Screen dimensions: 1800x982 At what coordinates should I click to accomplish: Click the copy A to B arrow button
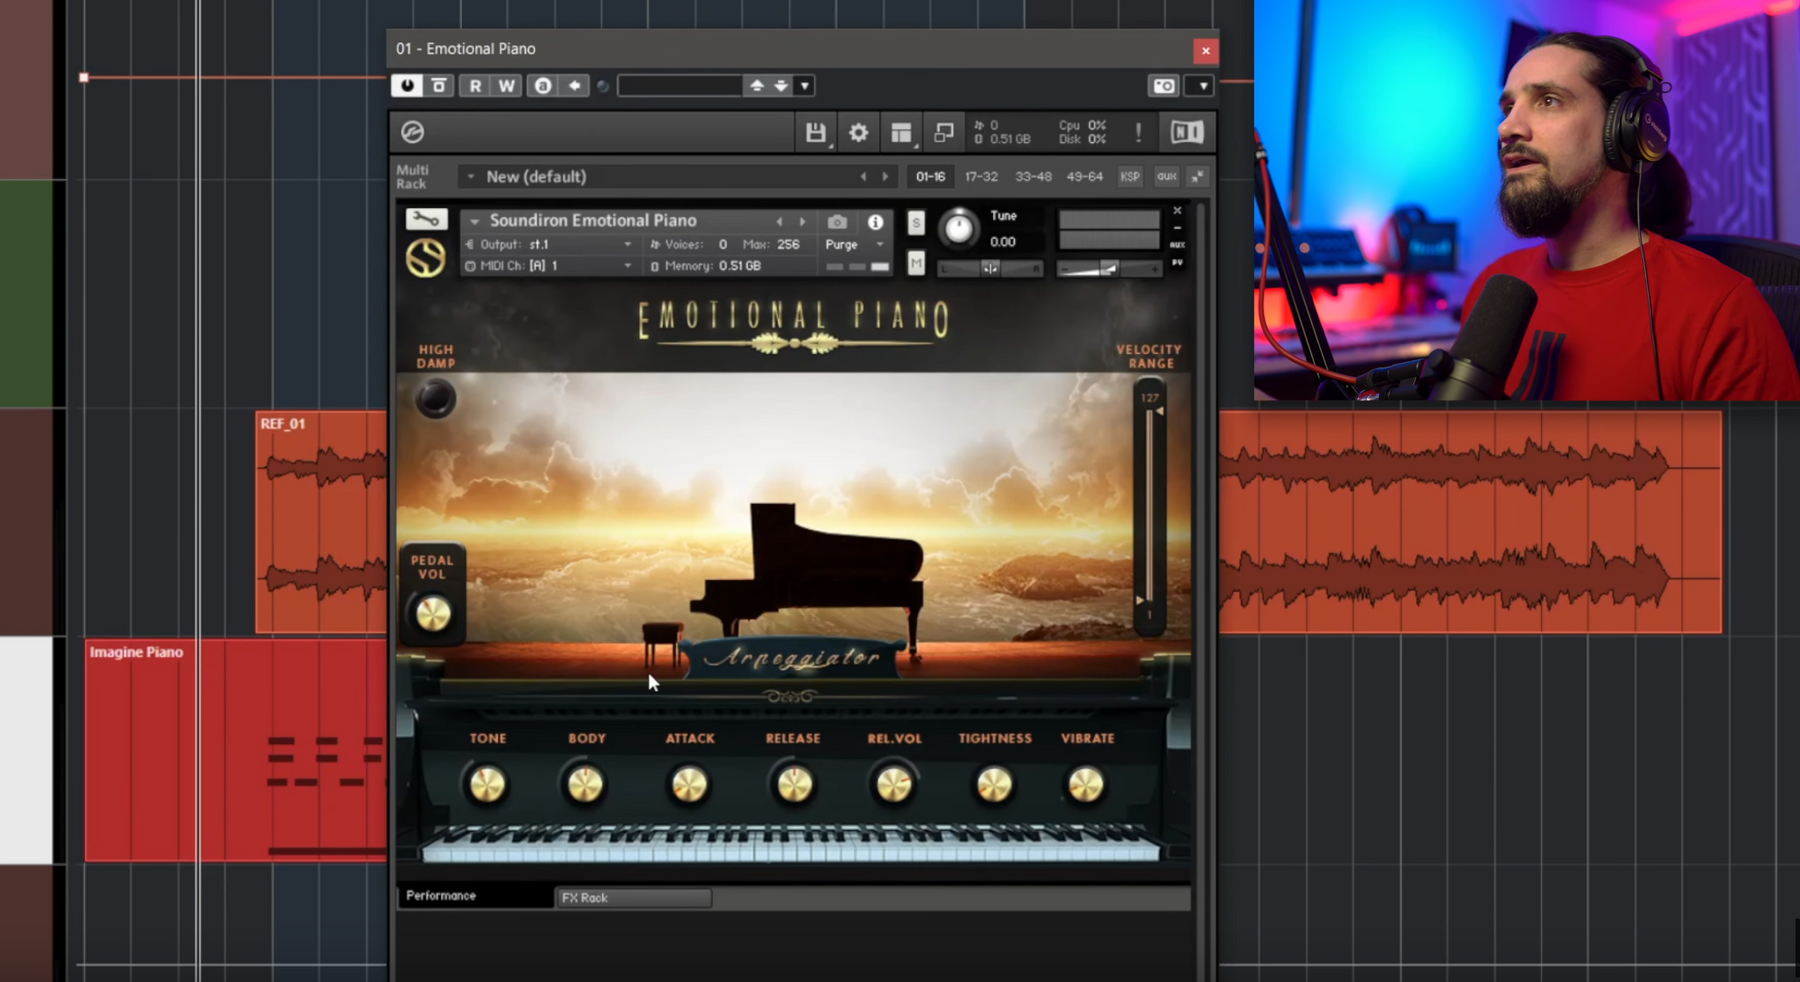(575, 86)
